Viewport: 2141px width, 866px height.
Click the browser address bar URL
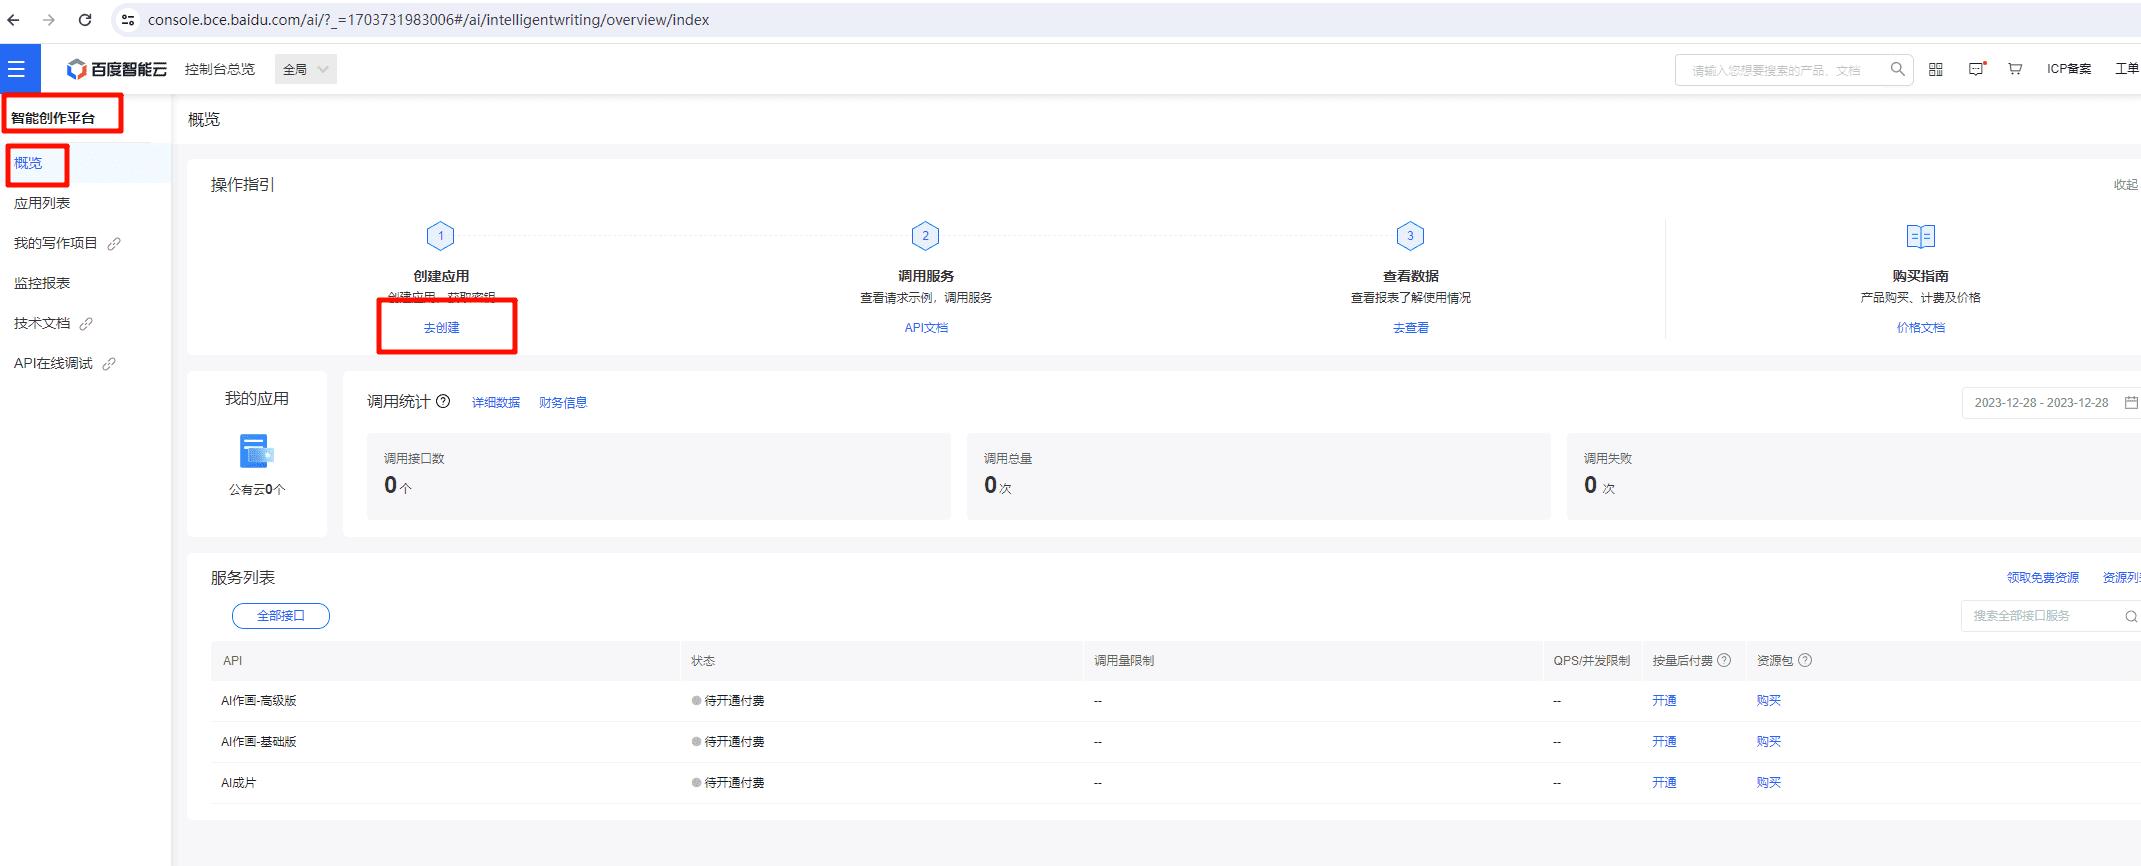pyautogui.click(x=428, y=20)
